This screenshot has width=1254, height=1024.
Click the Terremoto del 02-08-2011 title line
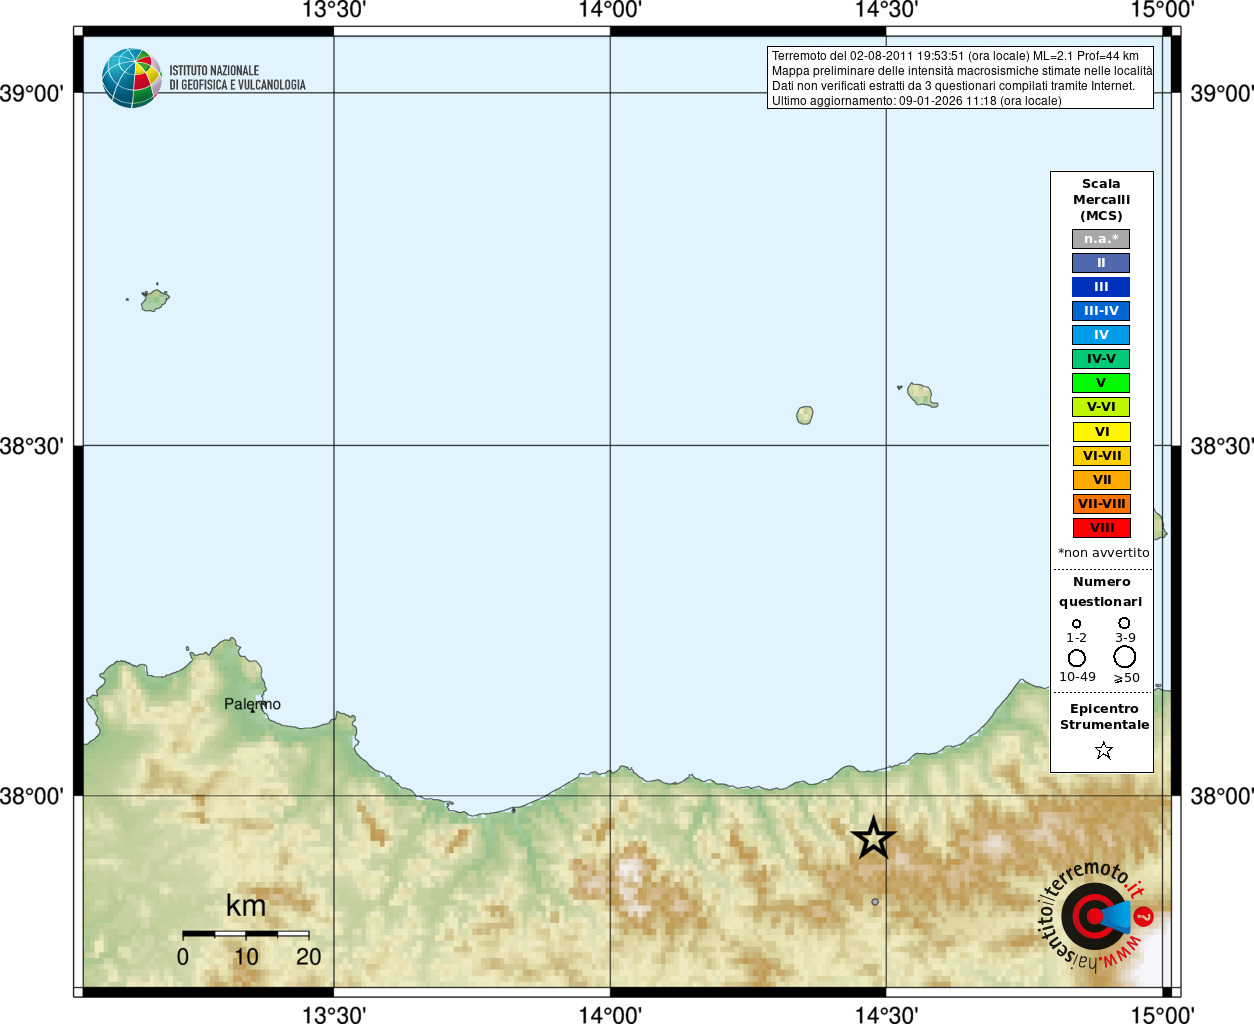point(955,56)
